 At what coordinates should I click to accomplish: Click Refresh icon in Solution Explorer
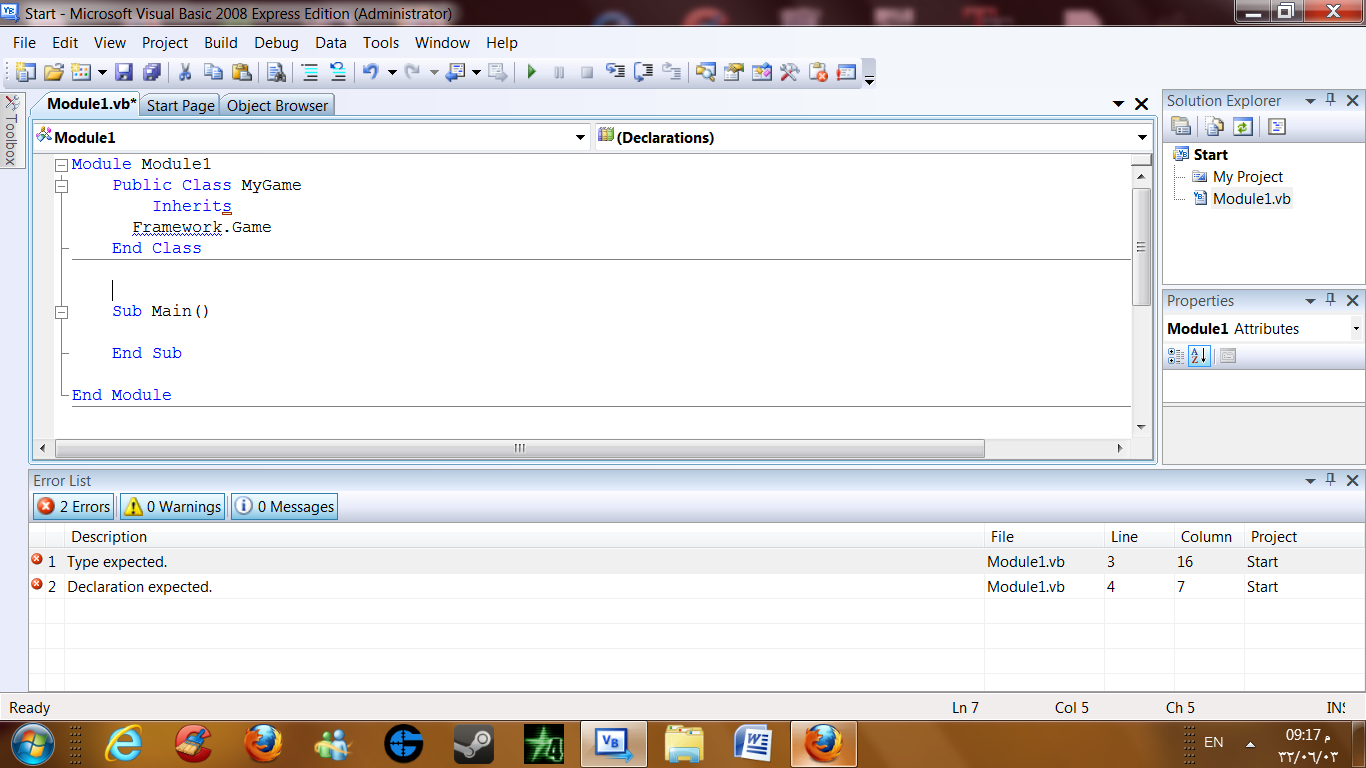(x=1242, y=126)
